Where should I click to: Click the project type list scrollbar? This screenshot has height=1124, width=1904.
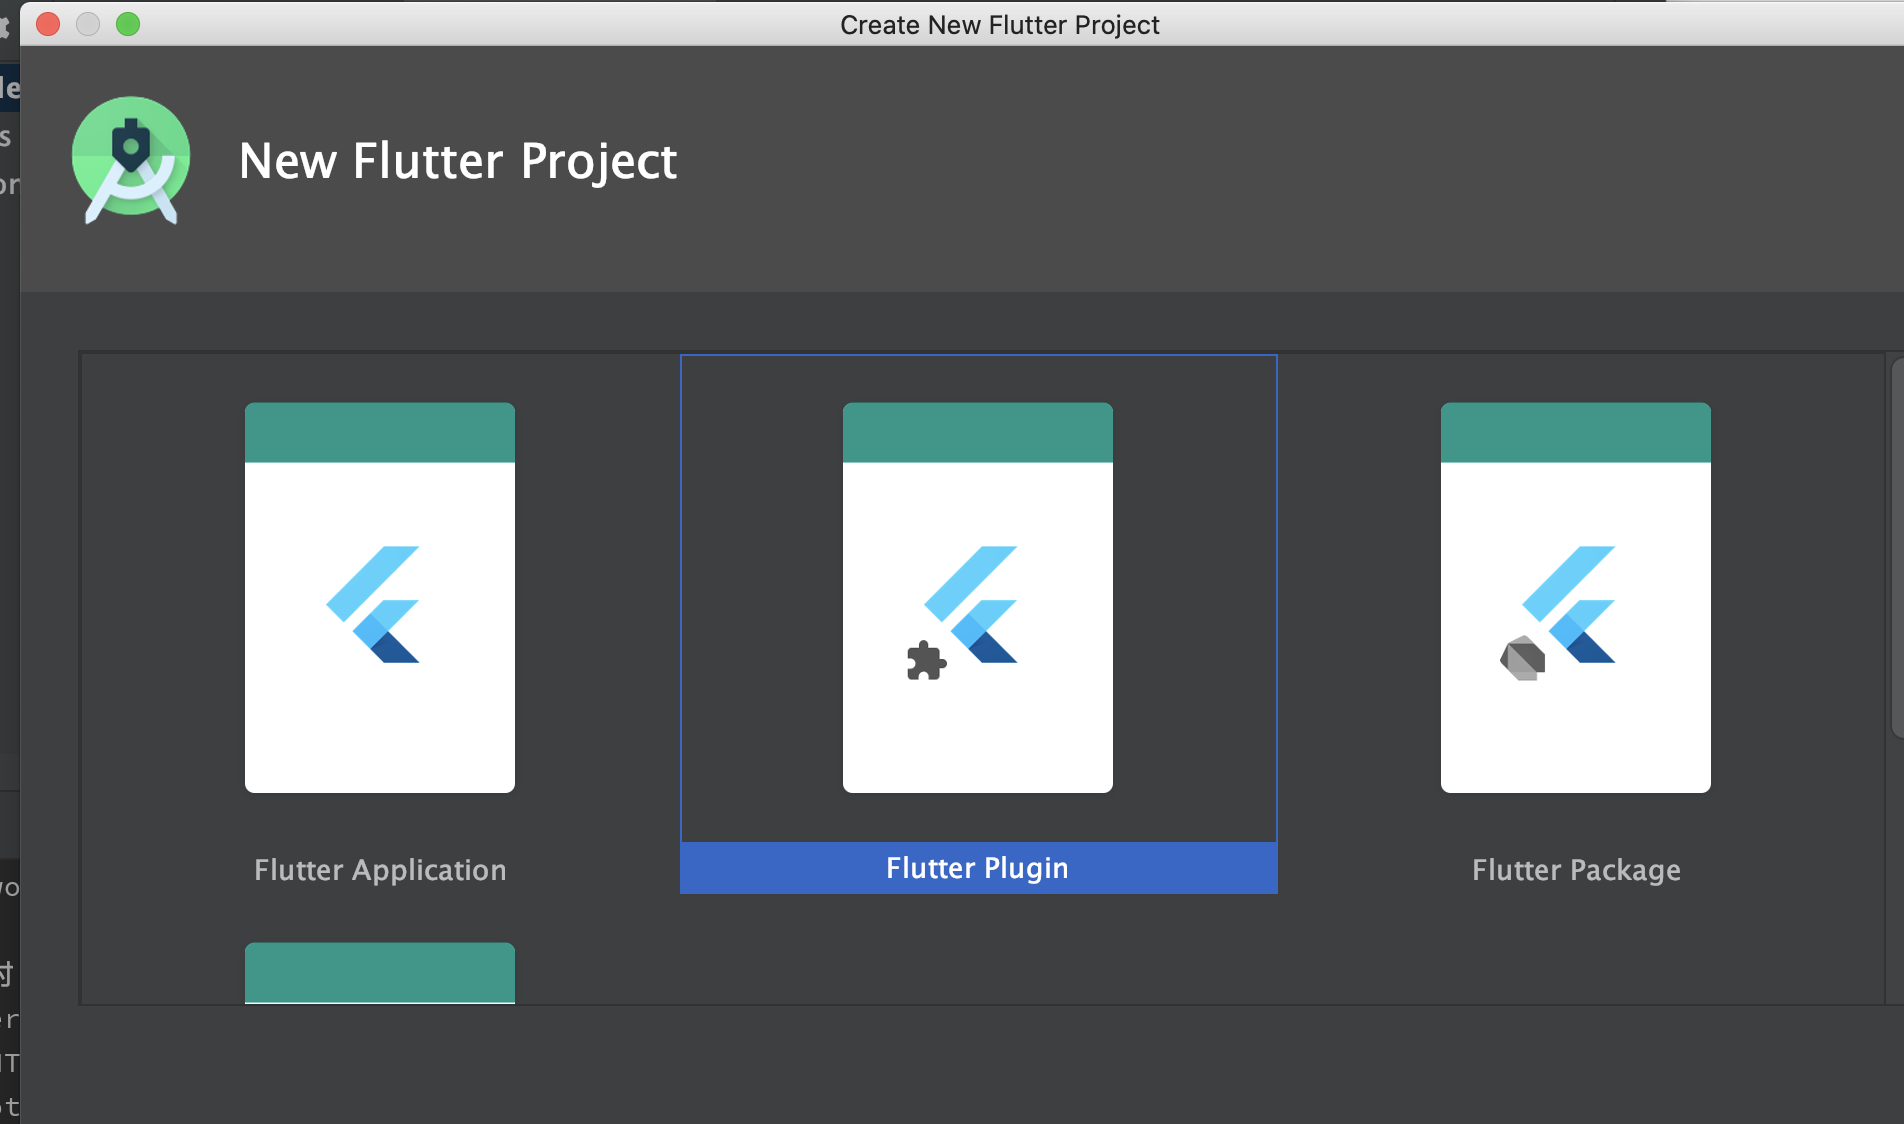pos(1897,548)
